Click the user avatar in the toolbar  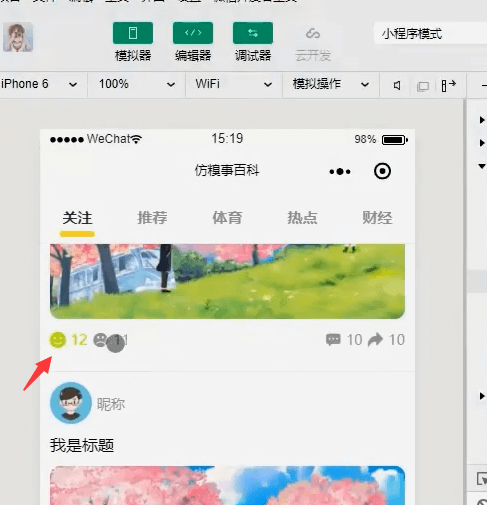pyautogui.click(x=18, y=37)
